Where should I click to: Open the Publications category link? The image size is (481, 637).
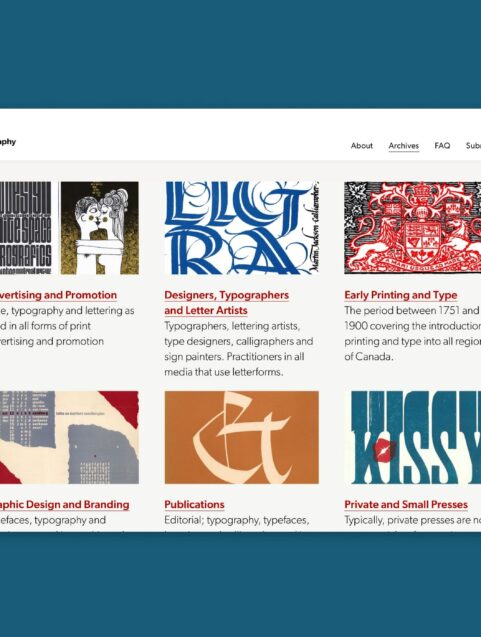(x=194, y=505)
